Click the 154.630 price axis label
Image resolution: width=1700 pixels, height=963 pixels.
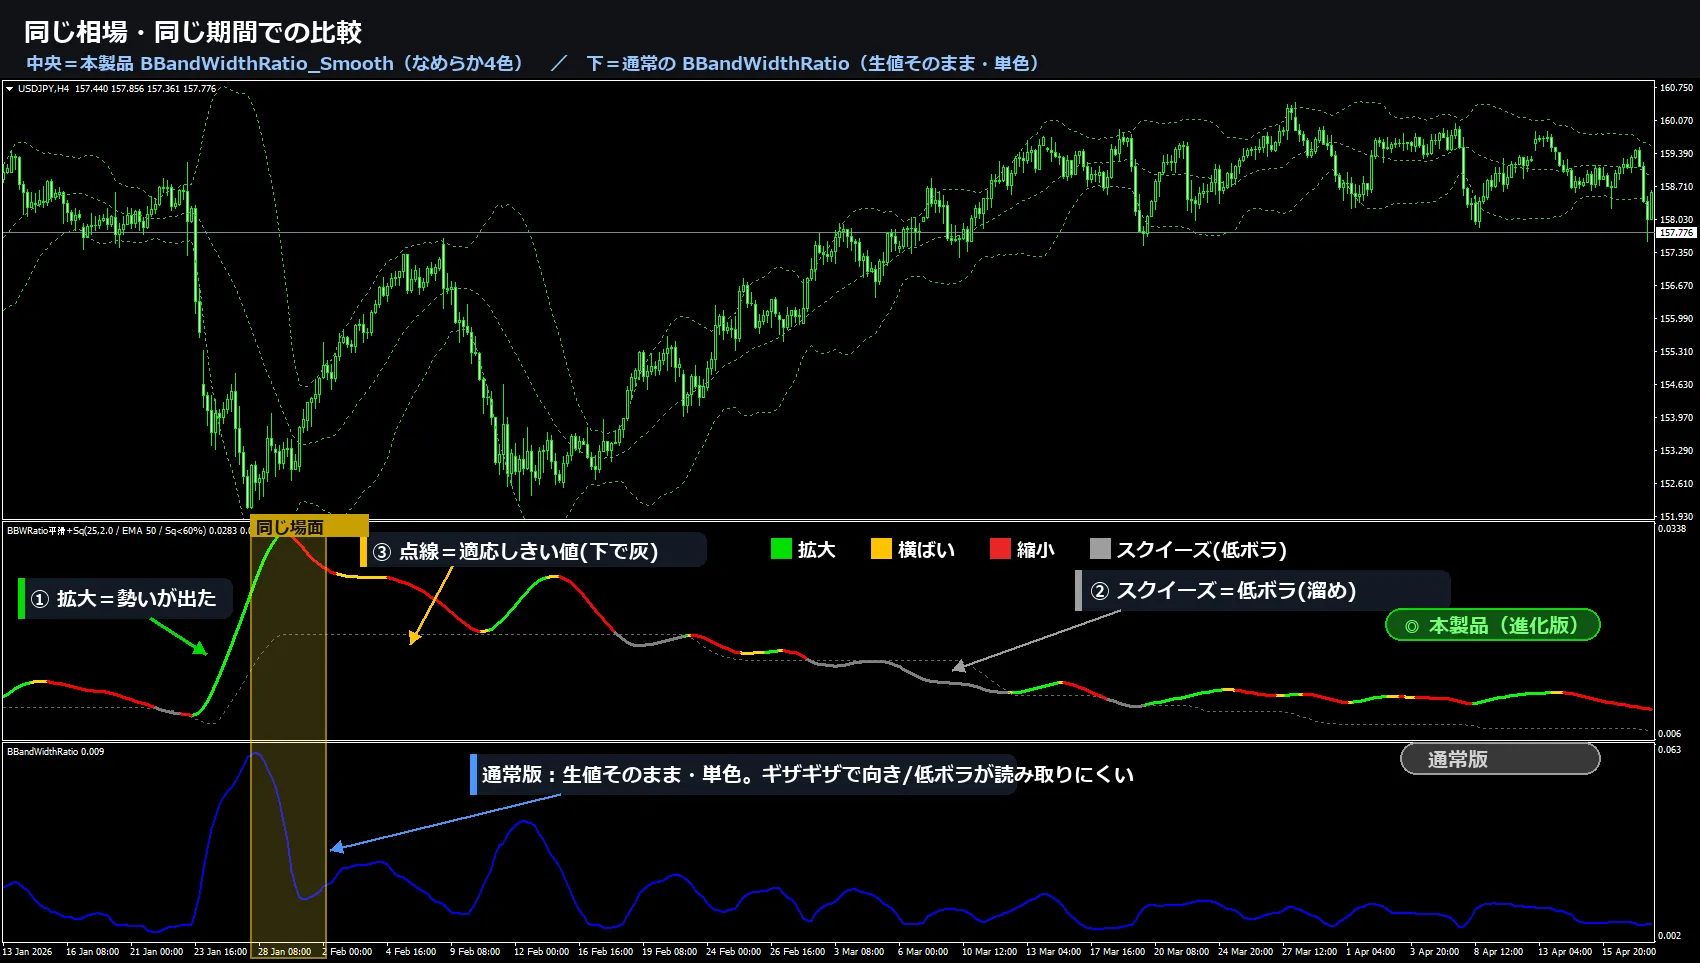point(1677,385)
